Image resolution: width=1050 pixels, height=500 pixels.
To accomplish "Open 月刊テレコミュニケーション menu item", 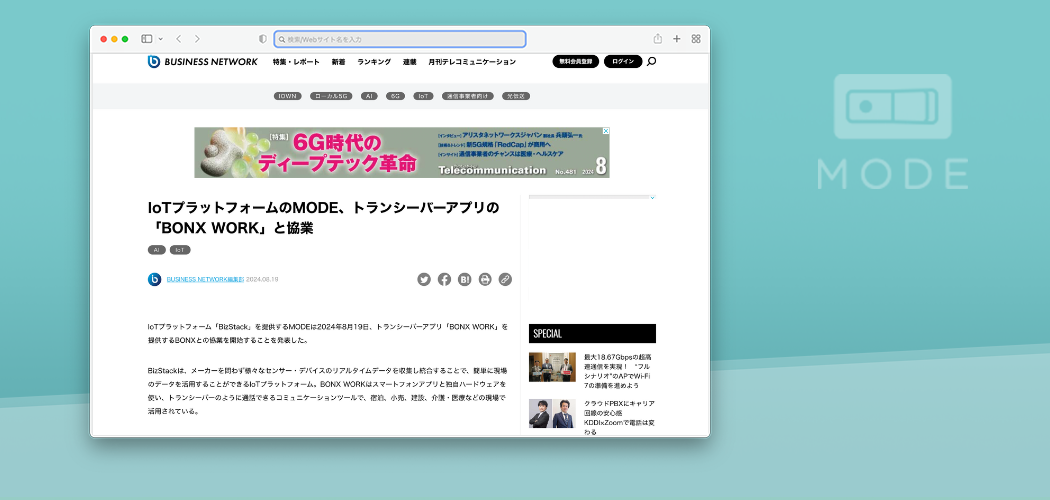I will tap(472, 62).
